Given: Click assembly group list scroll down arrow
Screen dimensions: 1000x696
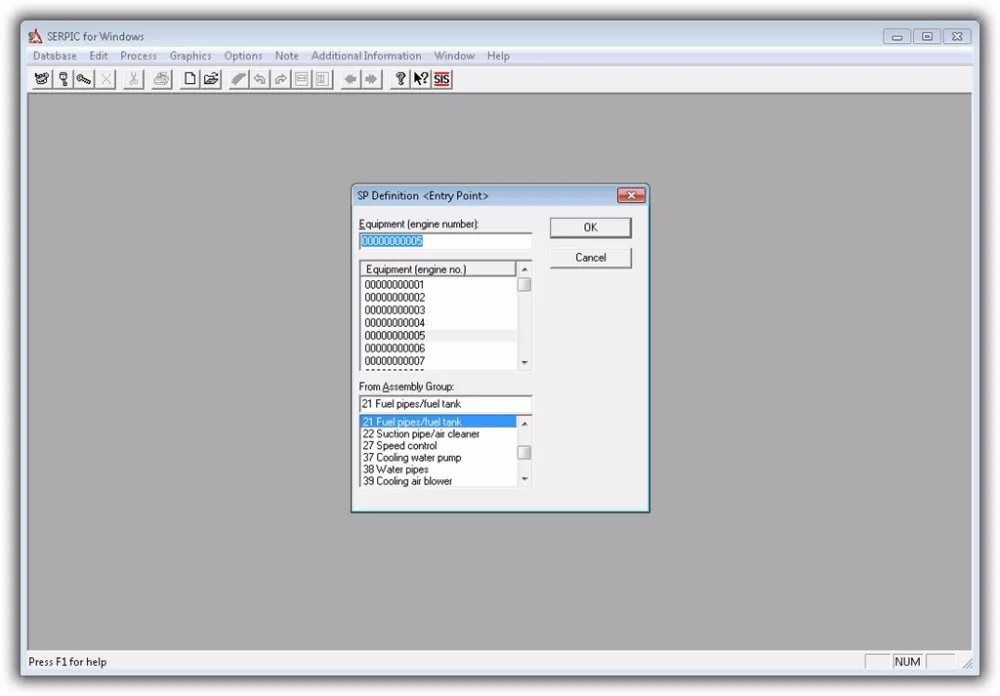Looking at the screenshot, I should 524,479.
